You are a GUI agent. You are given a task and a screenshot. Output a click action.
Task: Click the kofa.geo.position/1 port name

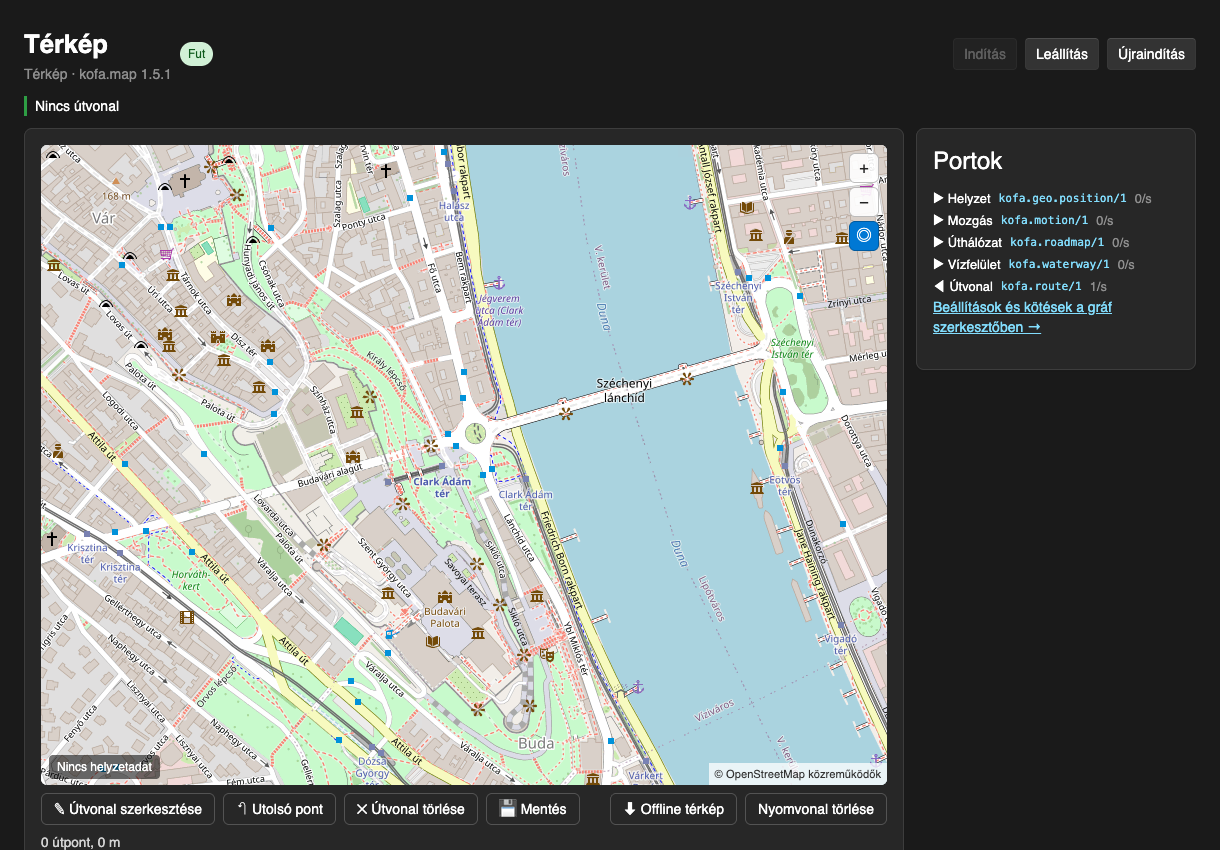pos(1063,198)
